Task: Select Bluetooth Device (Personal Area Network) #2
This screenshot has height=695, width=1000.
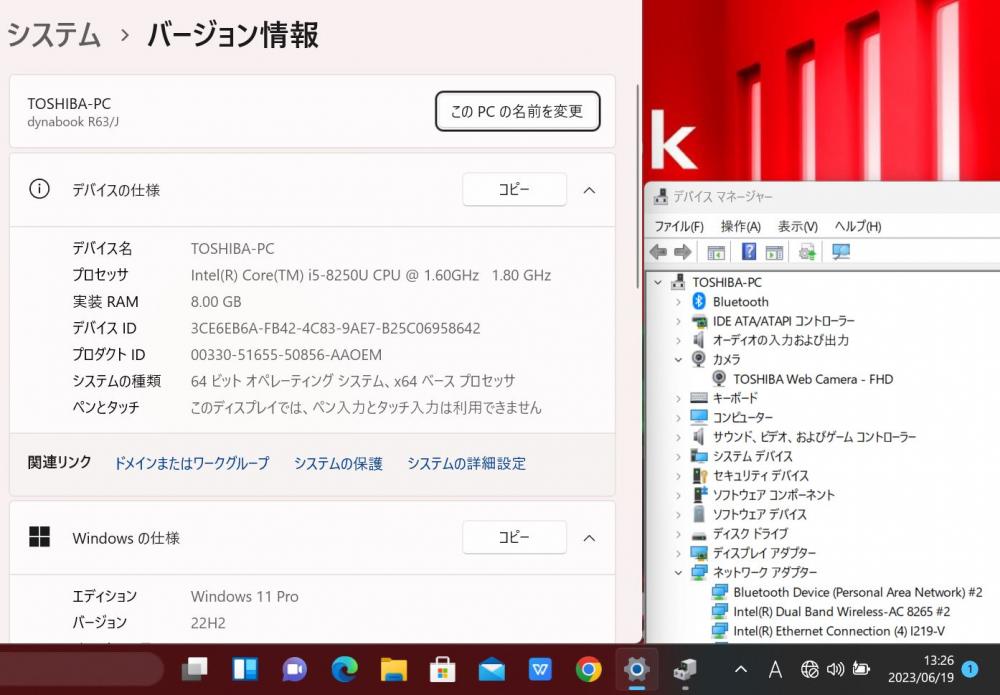Action: tap(858, 592)
